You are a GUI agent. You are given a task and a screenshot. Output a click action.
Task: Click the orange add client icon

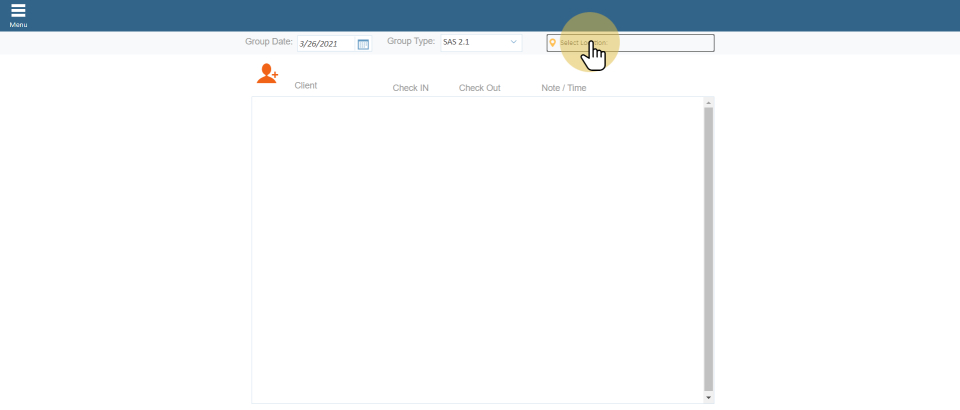267,73
